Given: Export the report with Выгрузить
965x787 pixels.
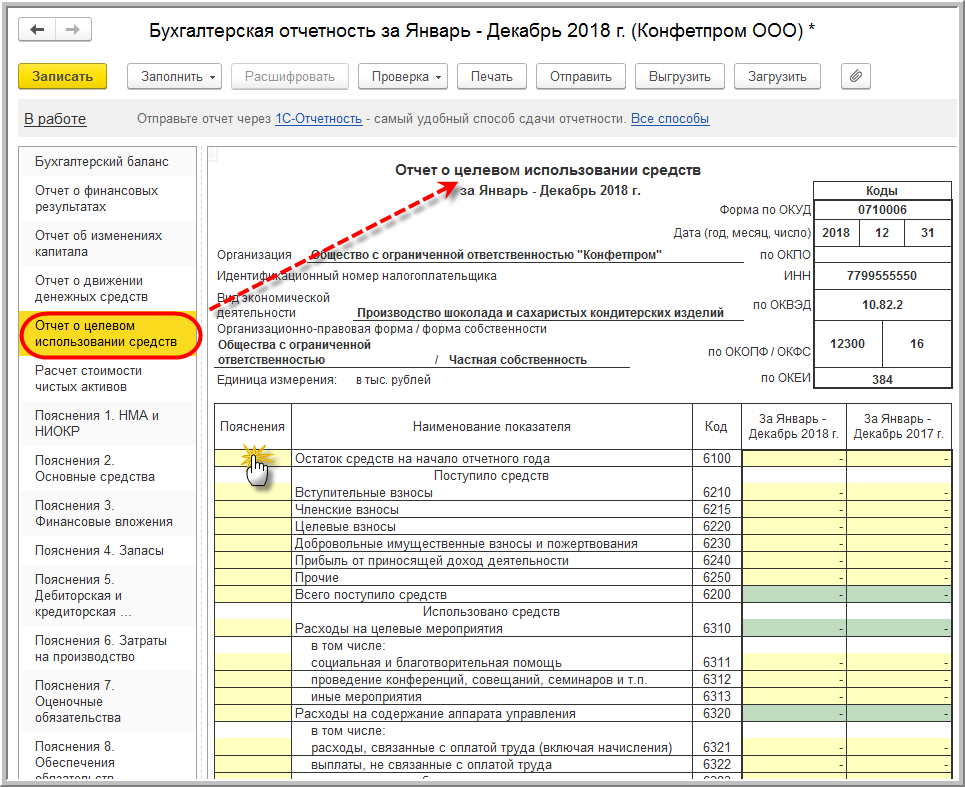Looking at the screenshot, I should 679,76.
